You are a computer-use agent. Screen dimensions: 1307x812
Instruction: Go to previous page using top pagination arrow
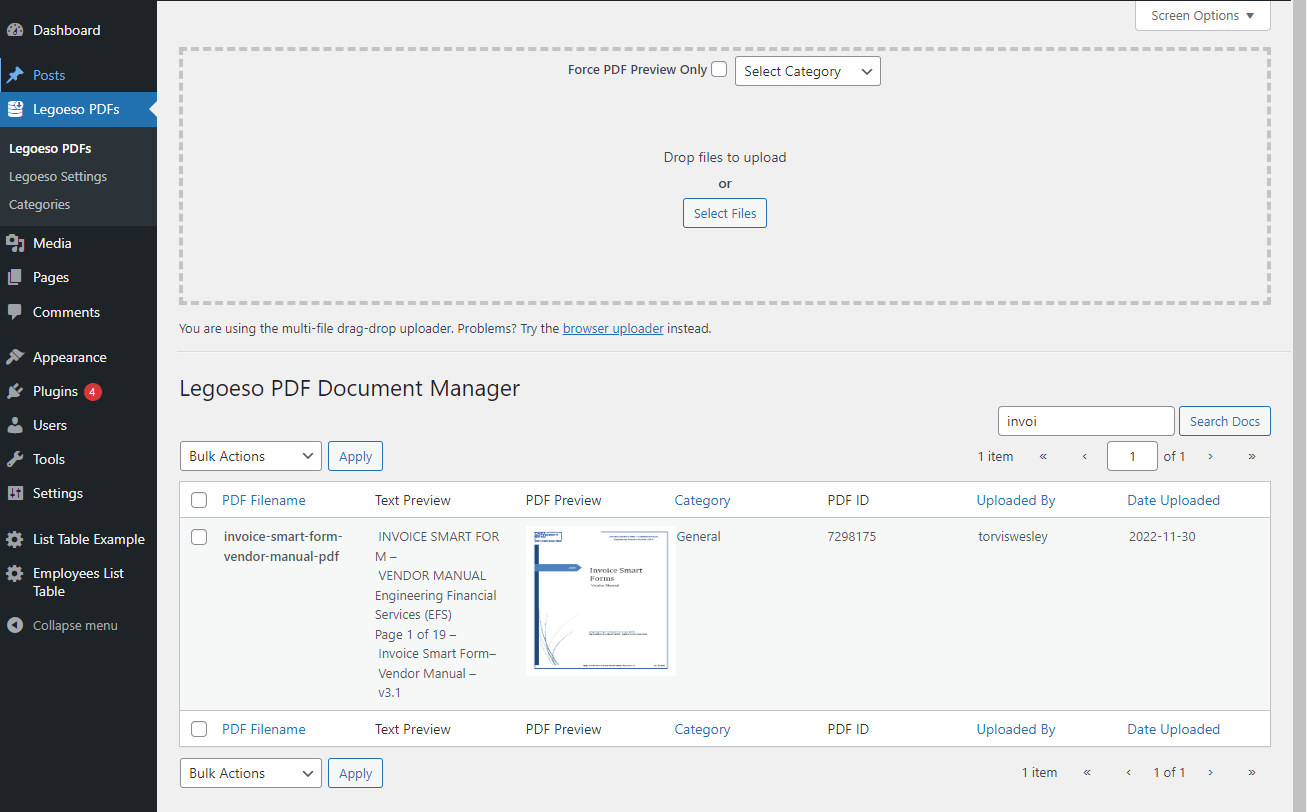(1085, 456)
